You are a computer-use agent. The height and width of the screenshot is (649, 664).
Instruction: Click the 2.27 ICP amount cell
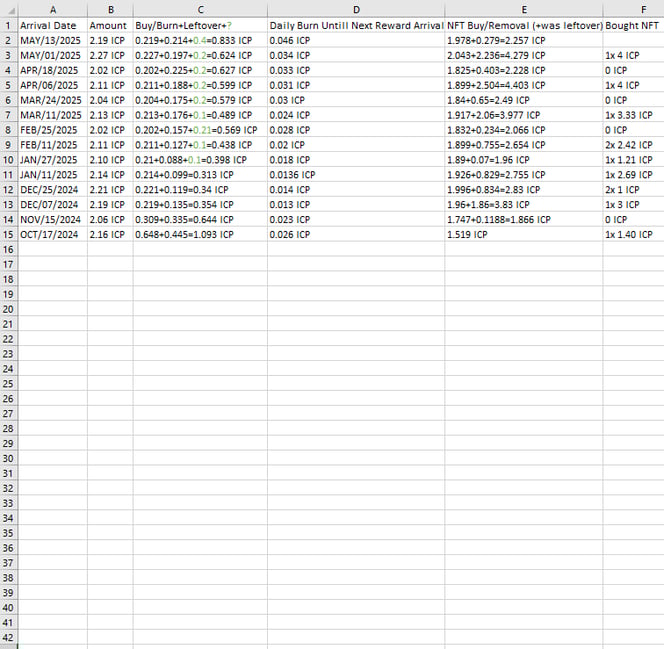[110, 55]
